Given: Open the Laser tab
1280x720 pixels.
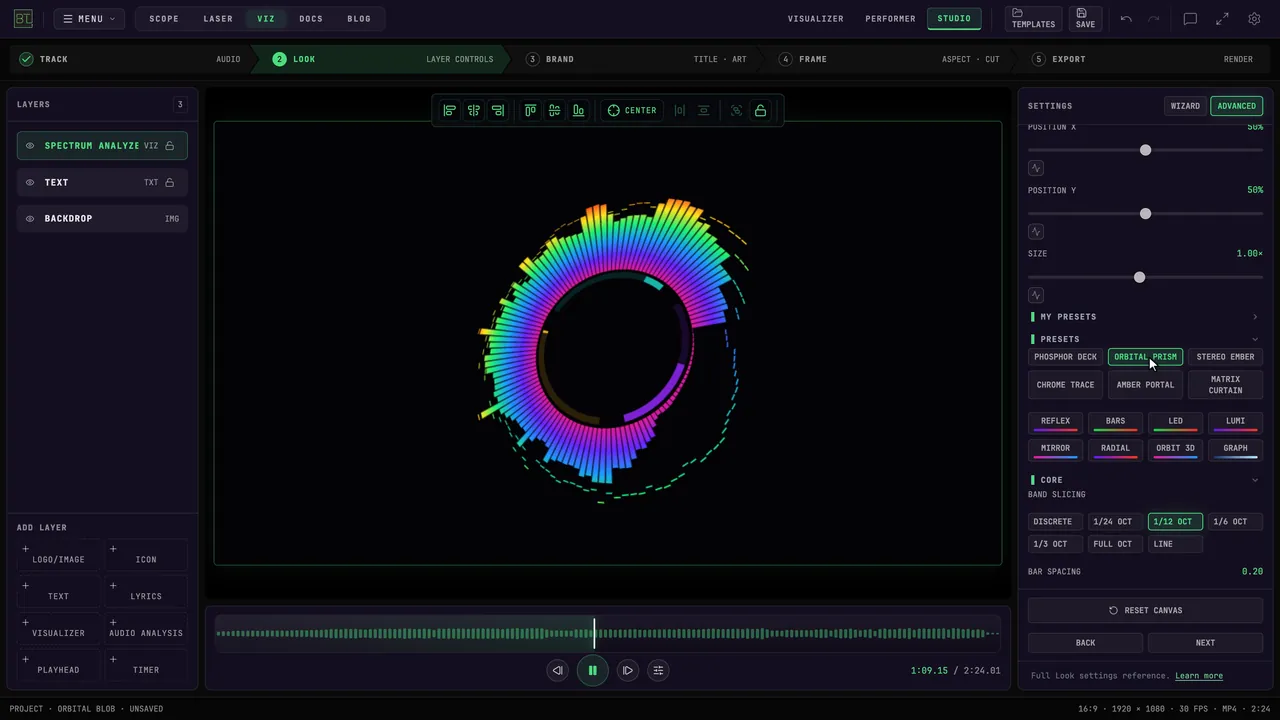Looking at the screenshot, I should (x=218, y=19).
